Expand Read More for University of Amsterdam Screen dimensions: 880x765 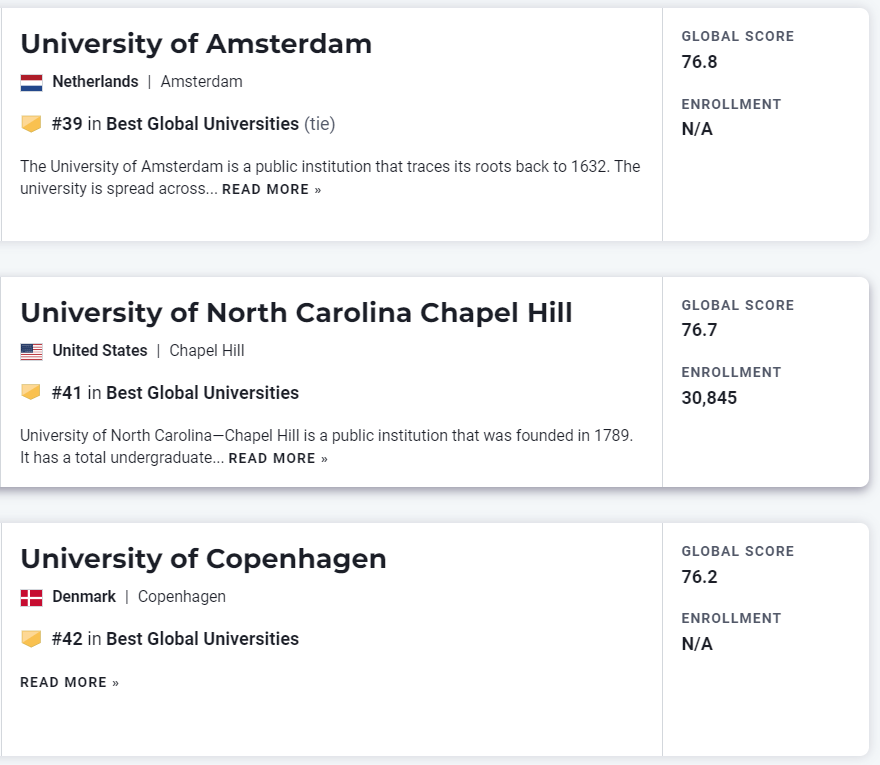pyautogui.click(x=271, y=190)
